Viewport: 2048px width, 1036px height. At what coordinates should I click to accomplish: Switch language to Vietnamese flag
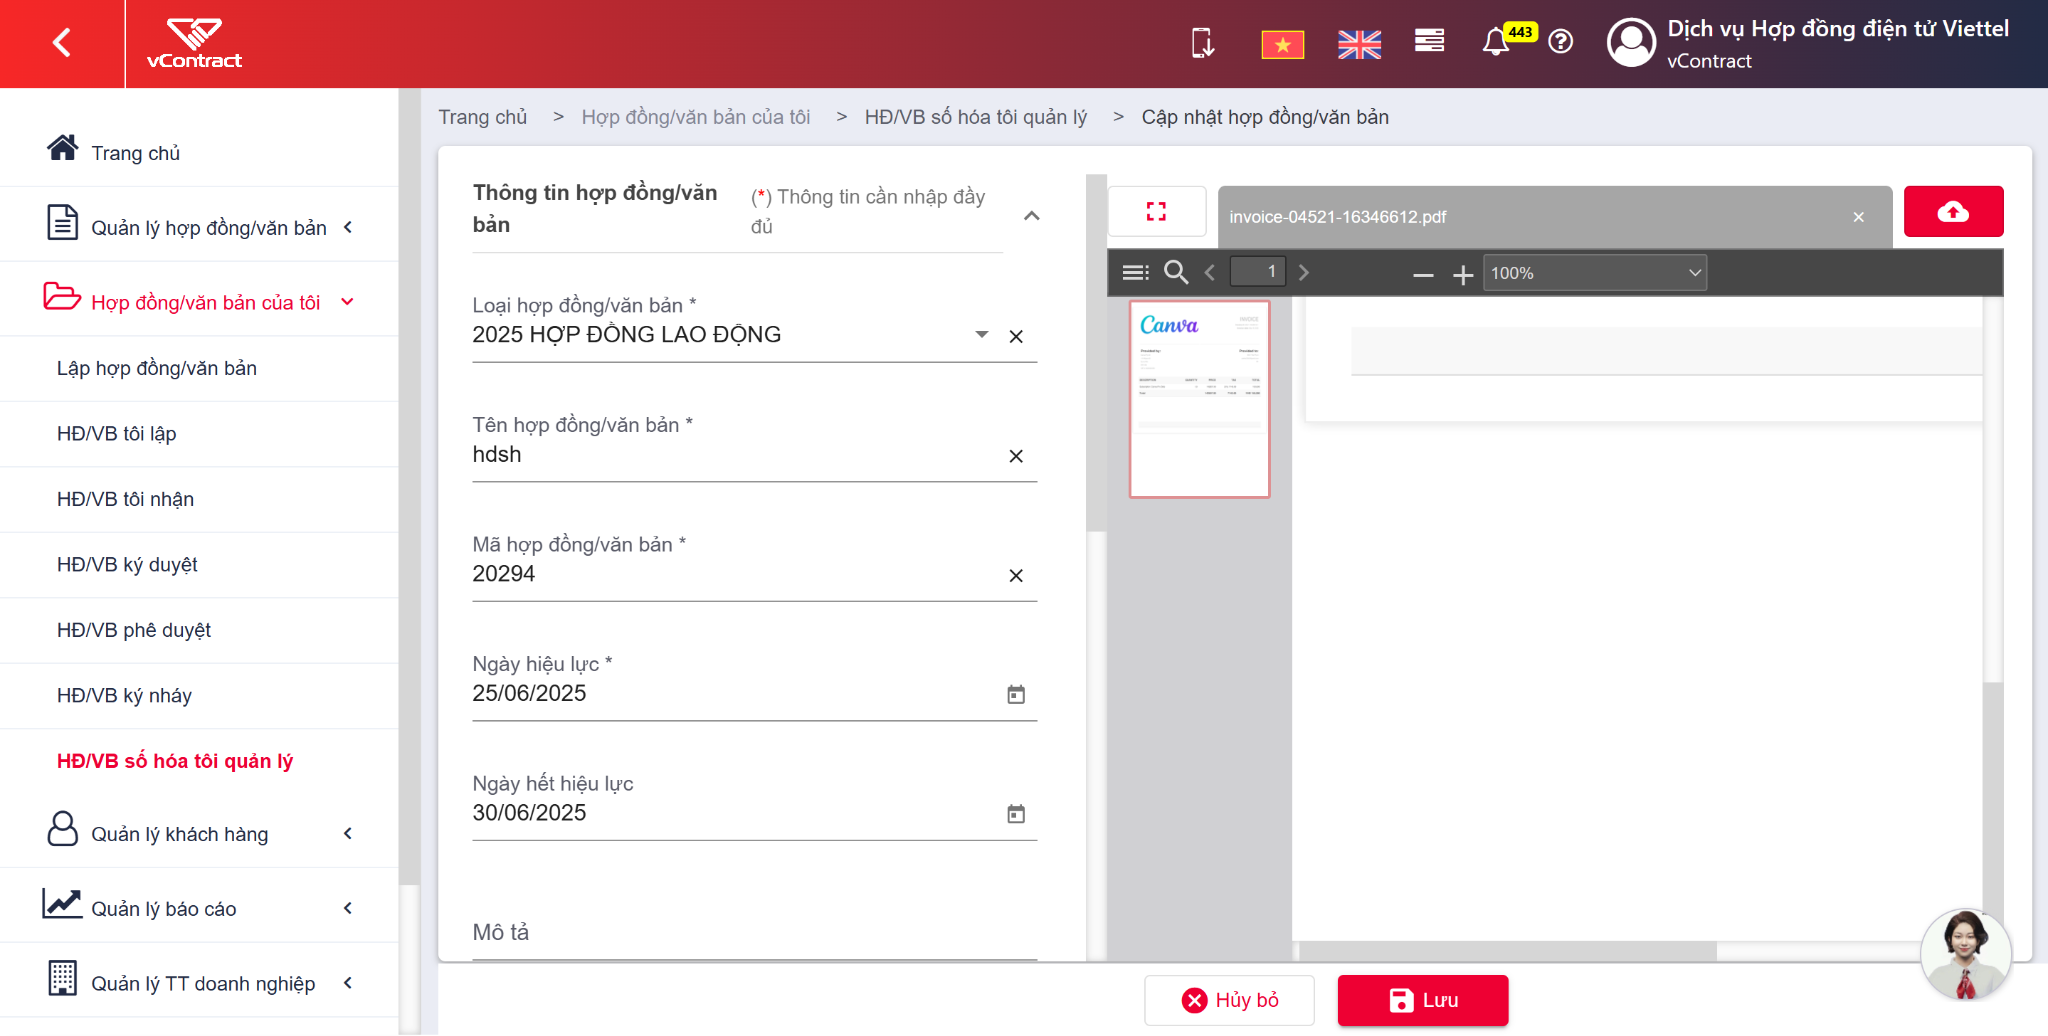coord(1282,44)
